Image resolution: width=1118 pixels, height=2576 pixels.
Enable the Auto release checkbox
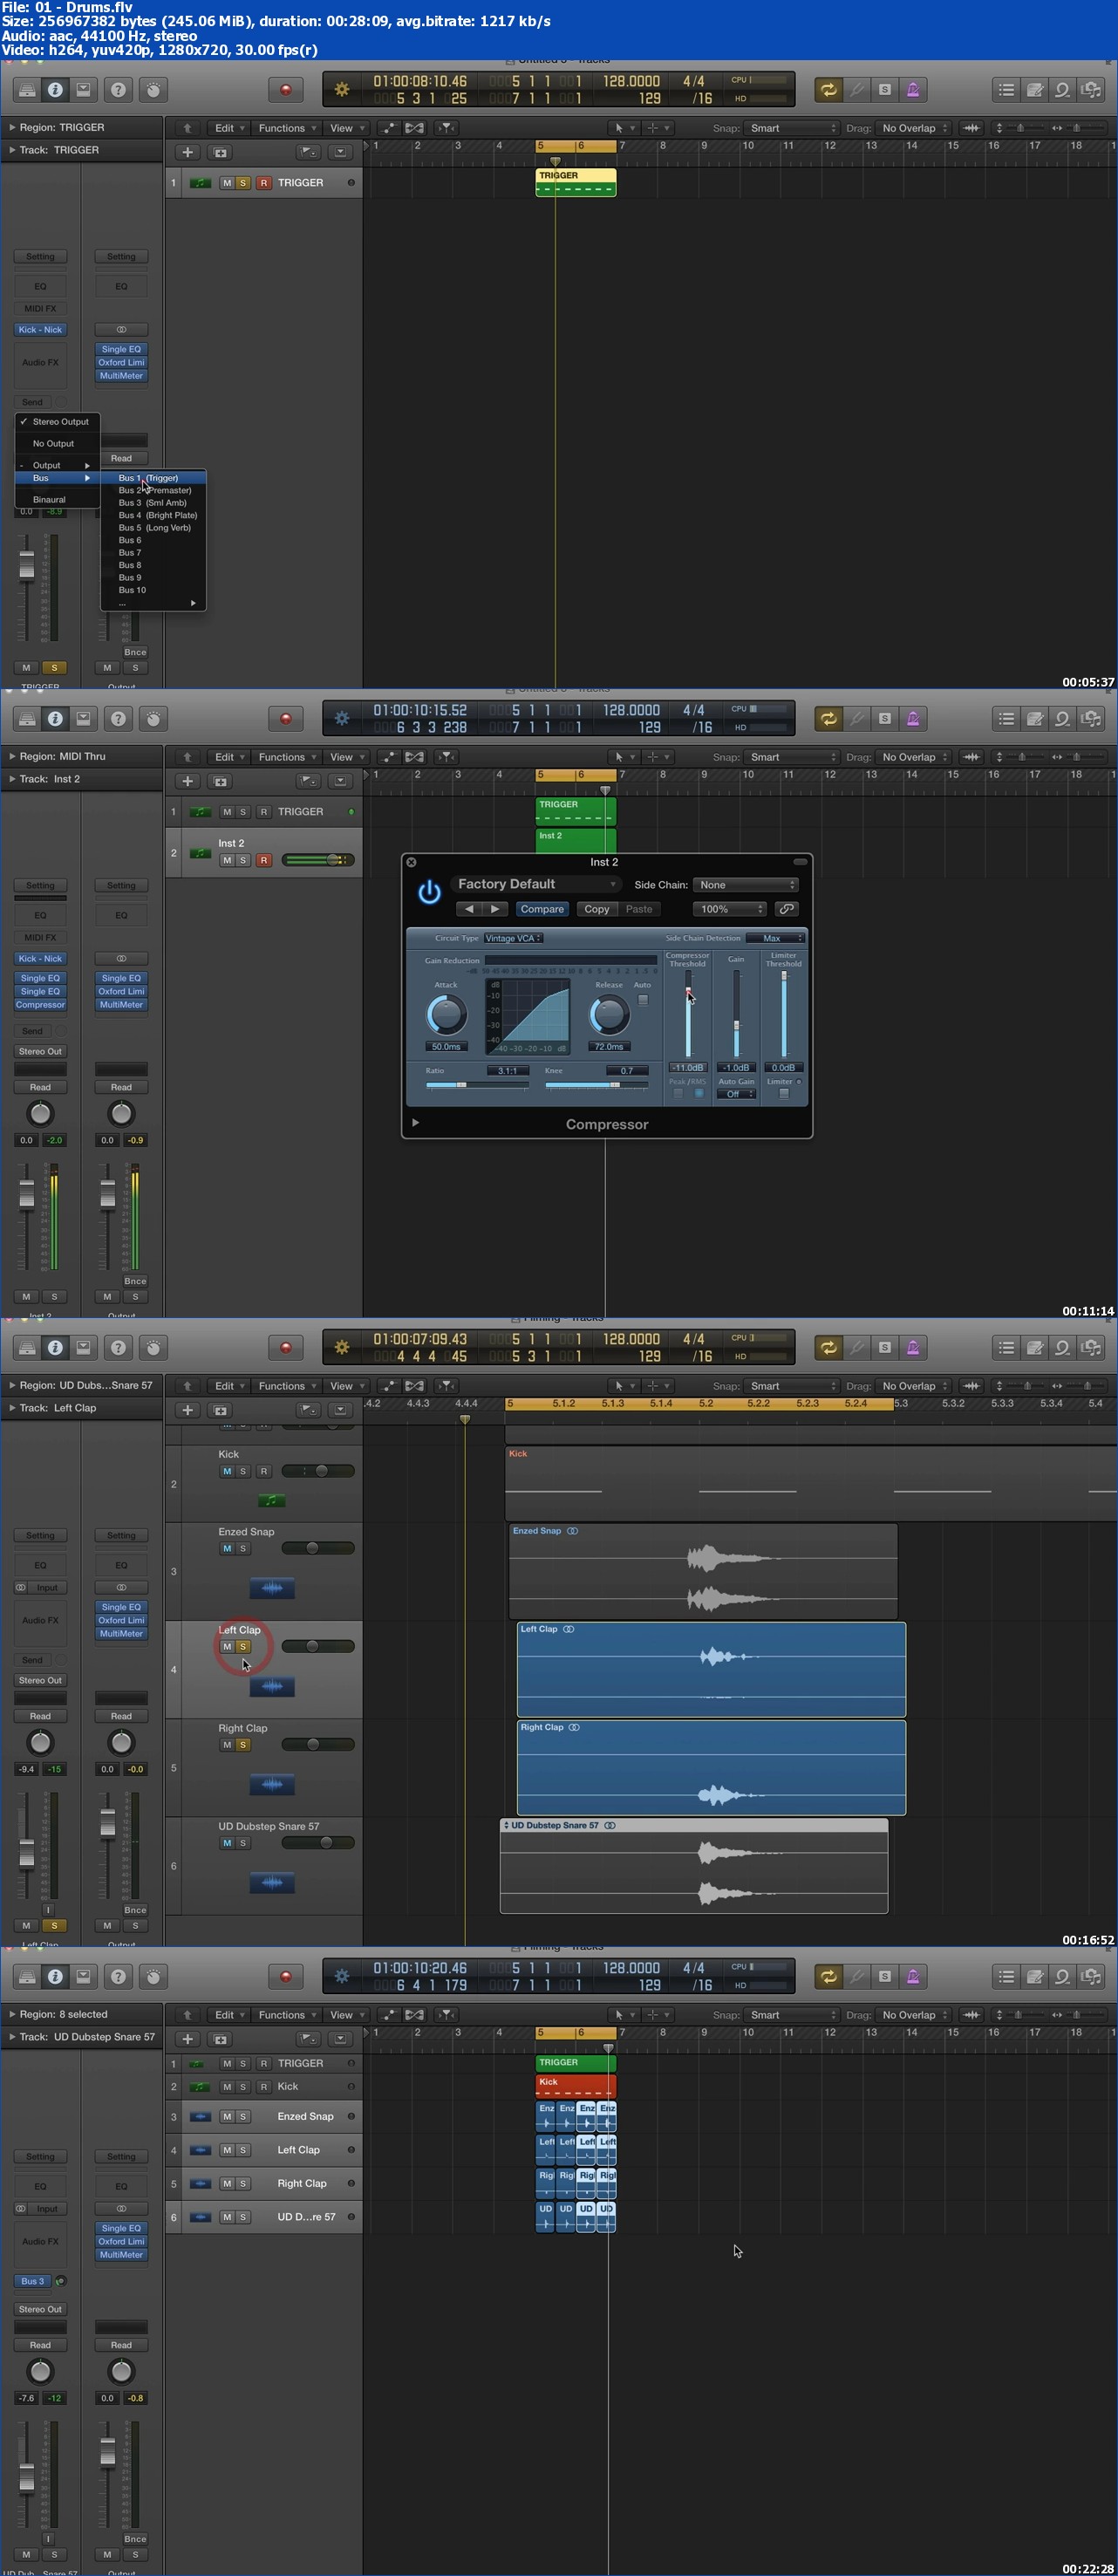click(x=643, y=1000)
